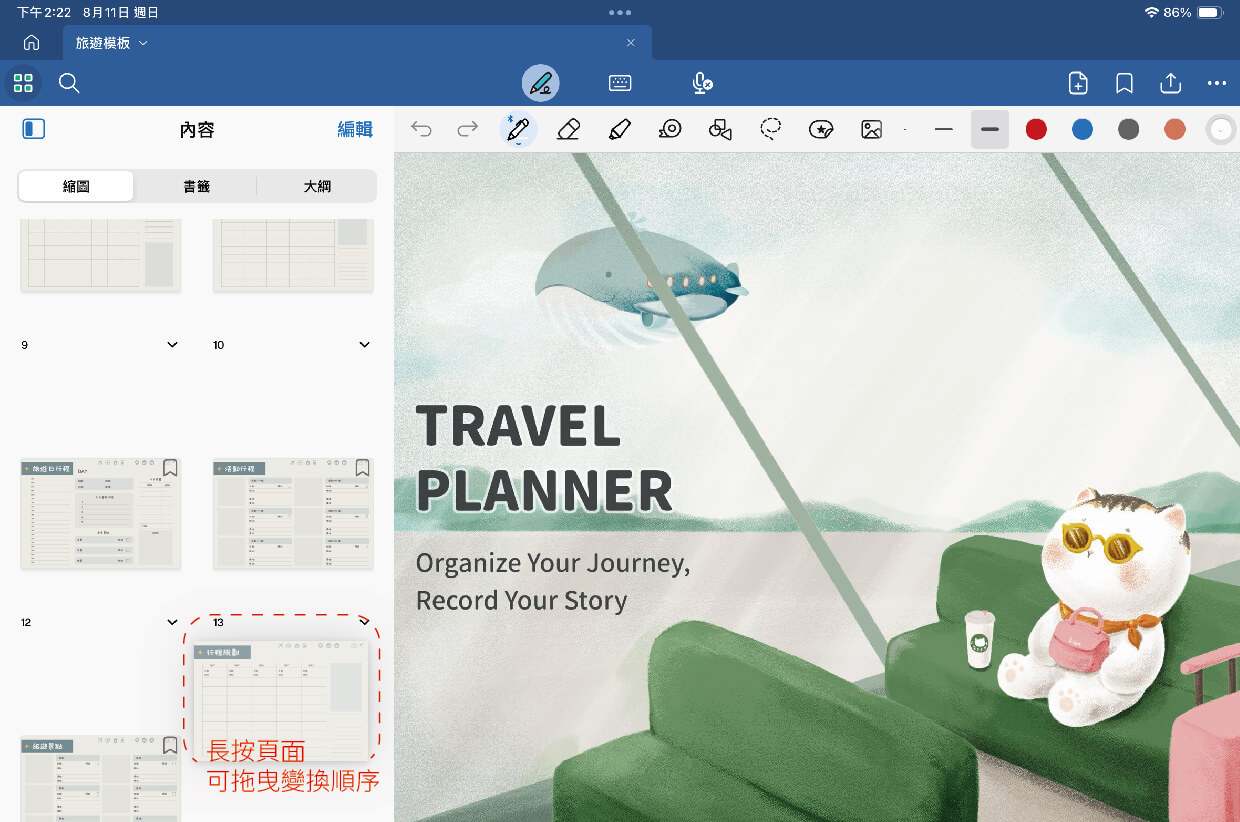The width and height of the screenshot is (1240, 822).
Task: Tap the 內容 panel title
Action: pyautogui.click(x=197, y=129)
